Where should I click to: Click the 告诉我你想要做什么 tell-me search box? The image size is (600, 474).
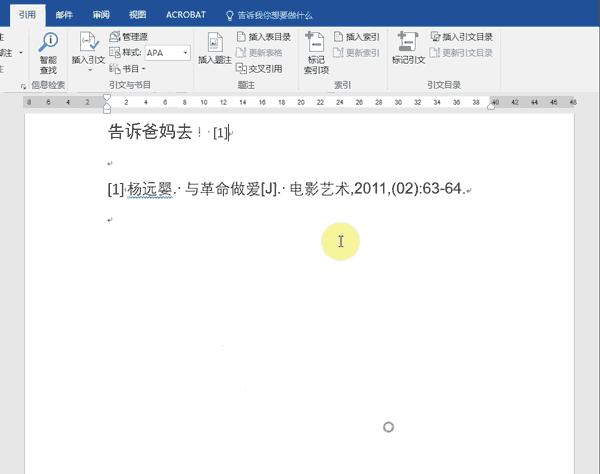point(275,15)
